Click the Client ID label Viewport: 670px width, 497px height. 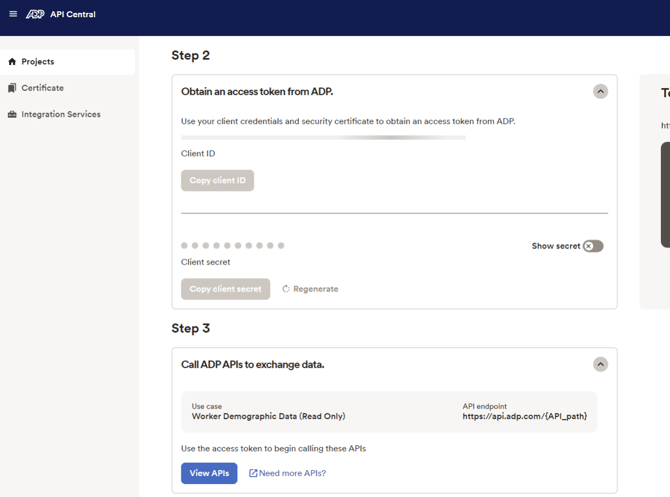pyautogui.click(x=198, y=153)
